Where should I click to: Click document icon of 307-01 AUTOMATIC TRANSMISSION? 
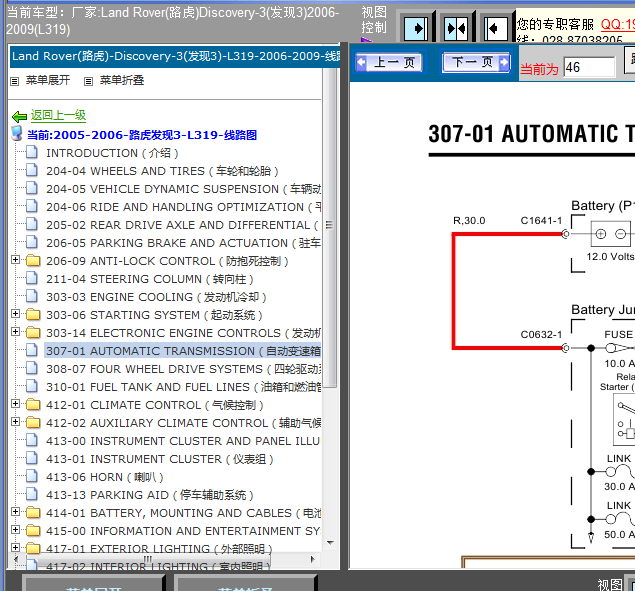(x=32, y=350)
